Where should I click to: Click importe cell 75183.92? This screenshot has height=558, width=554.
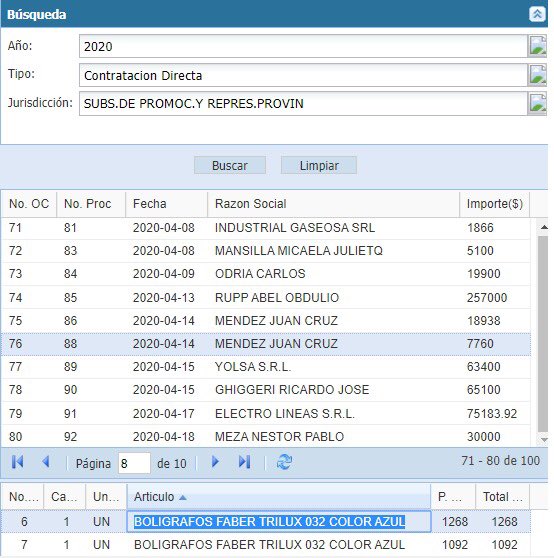492,414
